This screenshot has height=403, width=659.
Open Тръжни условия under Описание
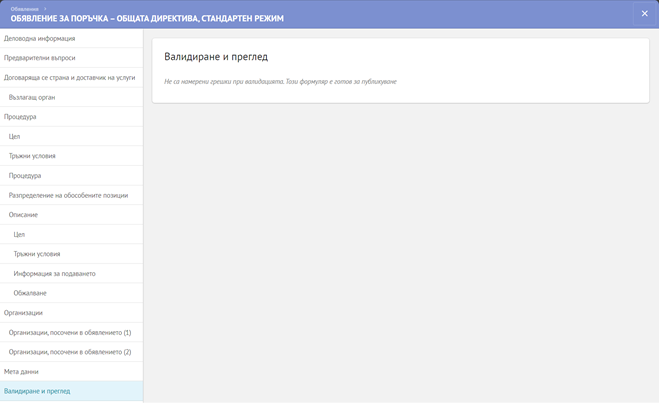pyautogui.click(x=37, y=254)
